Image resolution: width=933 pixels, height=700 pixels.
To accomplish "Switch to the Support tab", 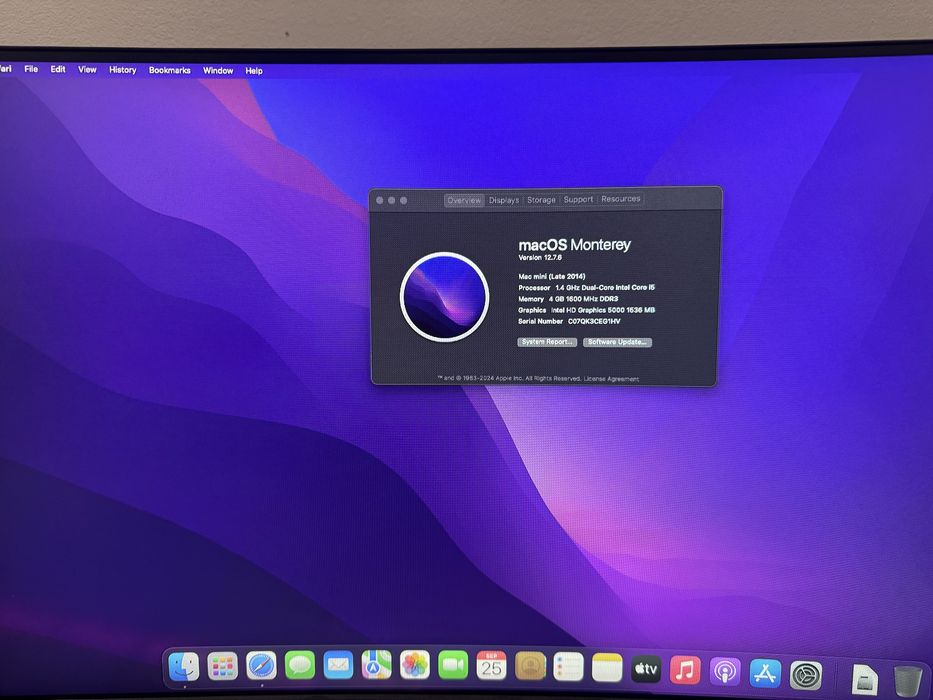I will point(578,199).
